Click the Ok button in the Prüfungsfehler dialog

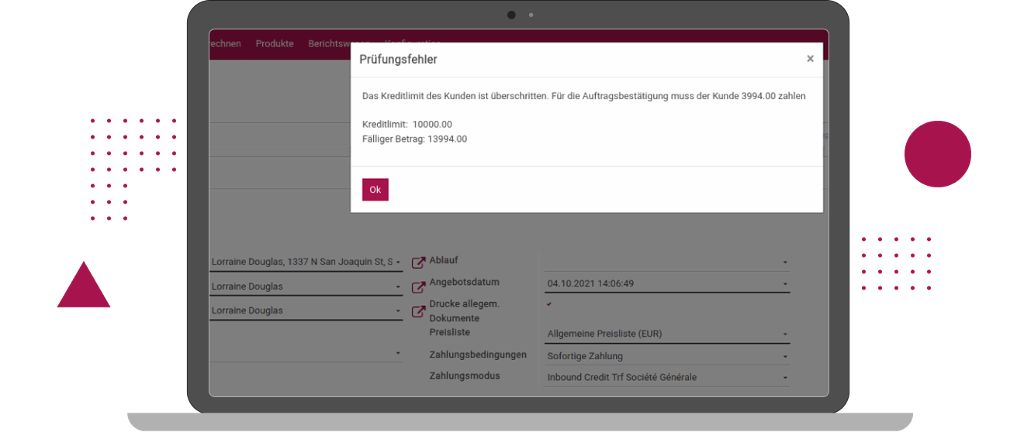(x=375, y=190)
